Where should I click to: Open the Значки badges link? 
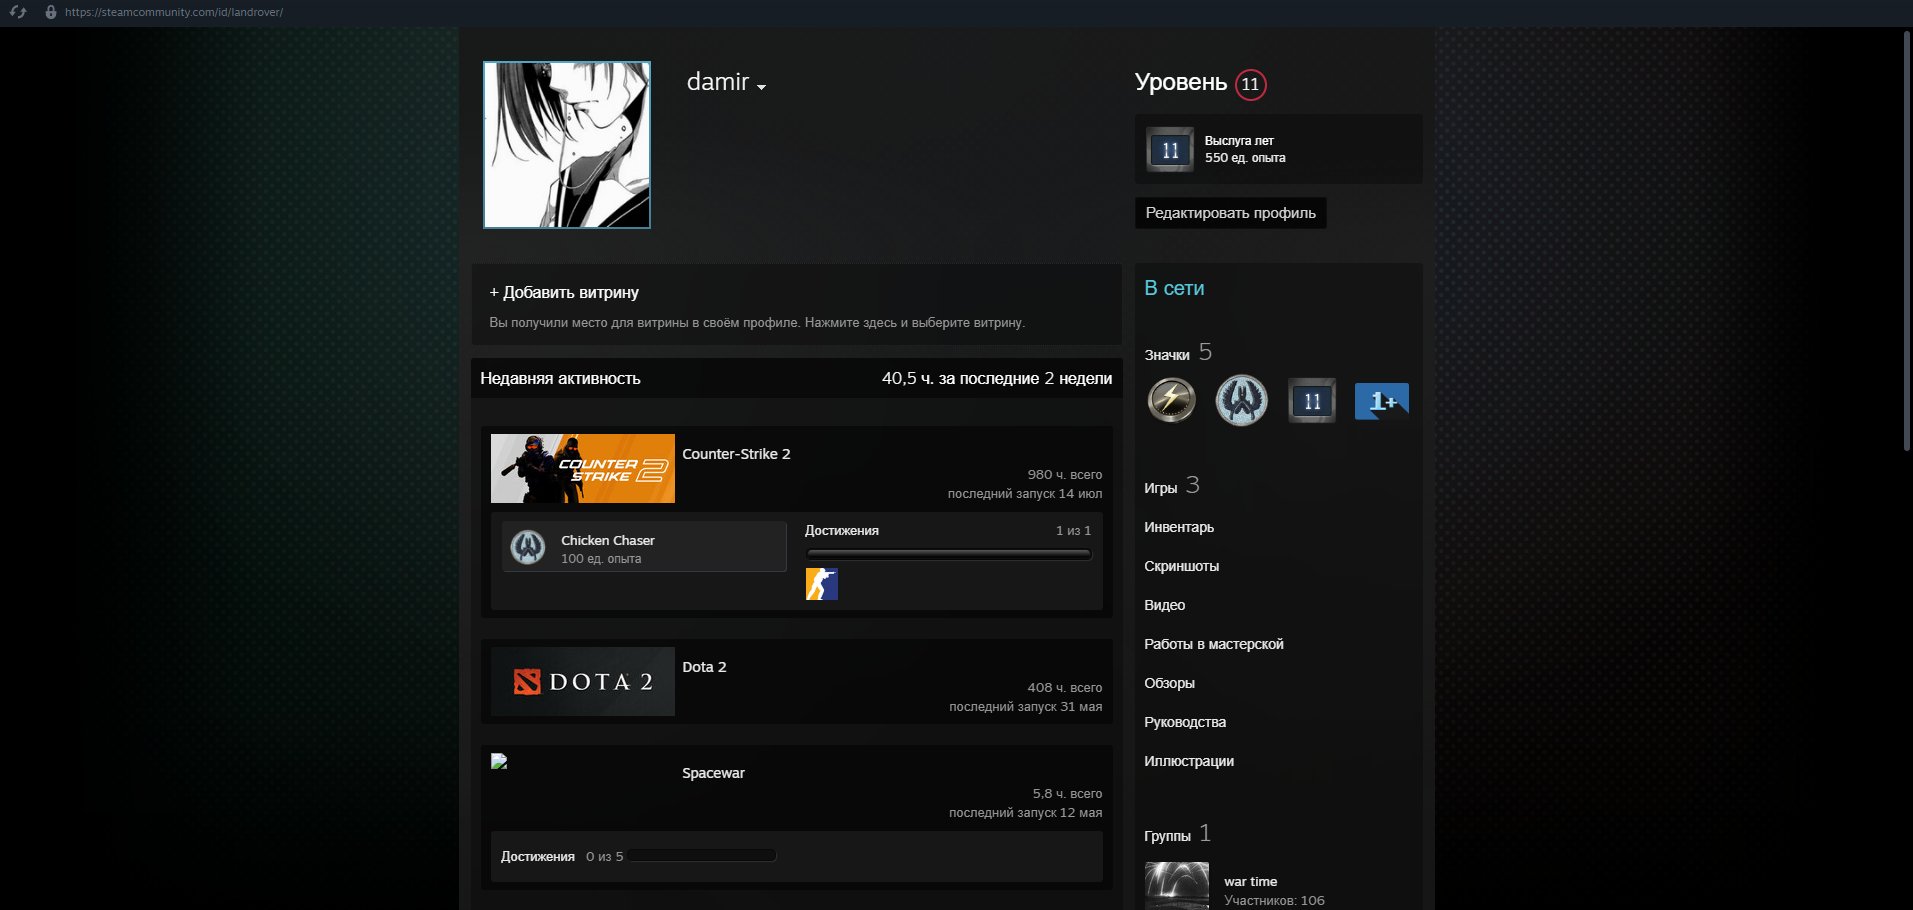pos(1167,355)
